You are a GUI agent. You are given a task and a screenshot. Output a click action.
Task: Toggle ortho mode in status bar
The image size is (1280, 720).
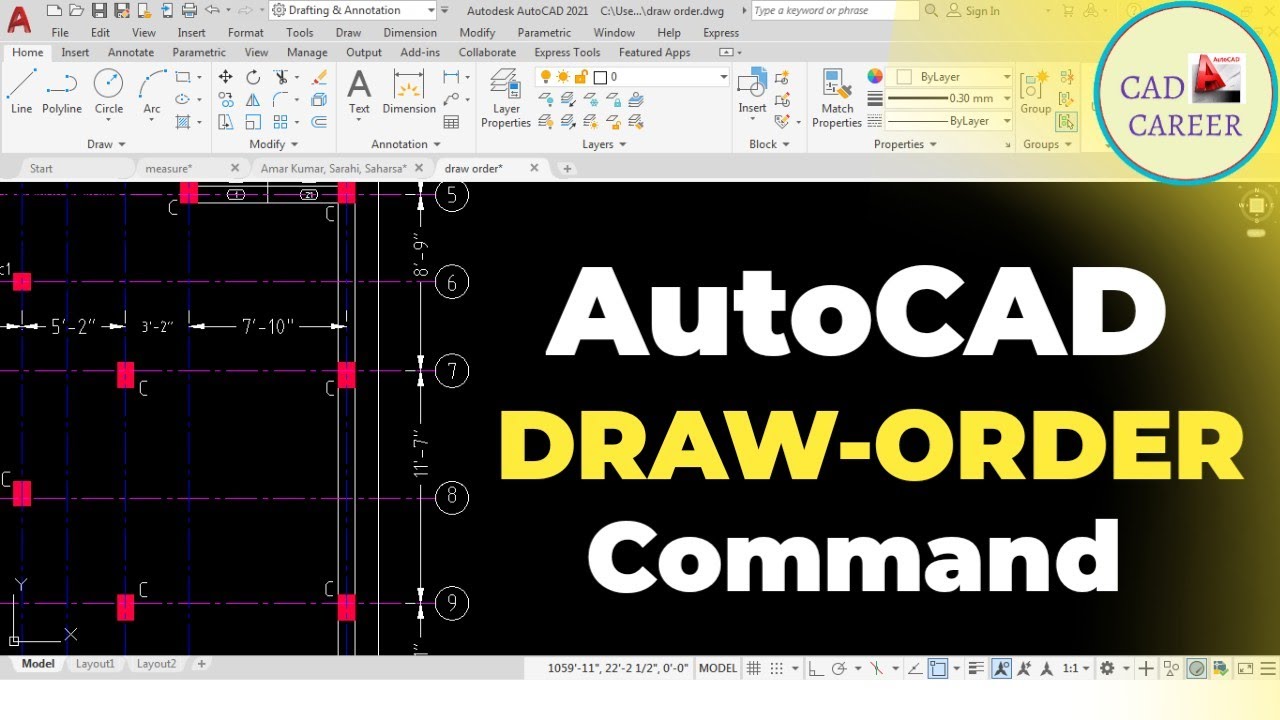[816, 668]
